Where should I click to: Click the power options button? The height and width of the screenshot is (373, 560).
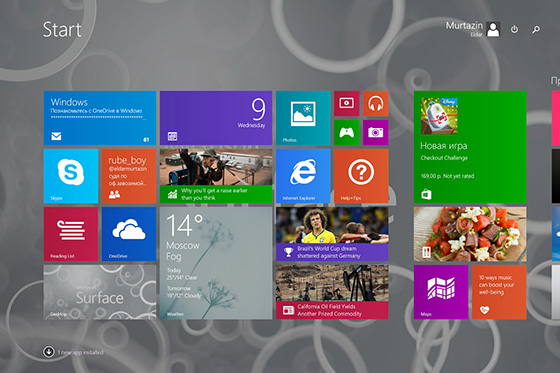click(x=514, y=29)
